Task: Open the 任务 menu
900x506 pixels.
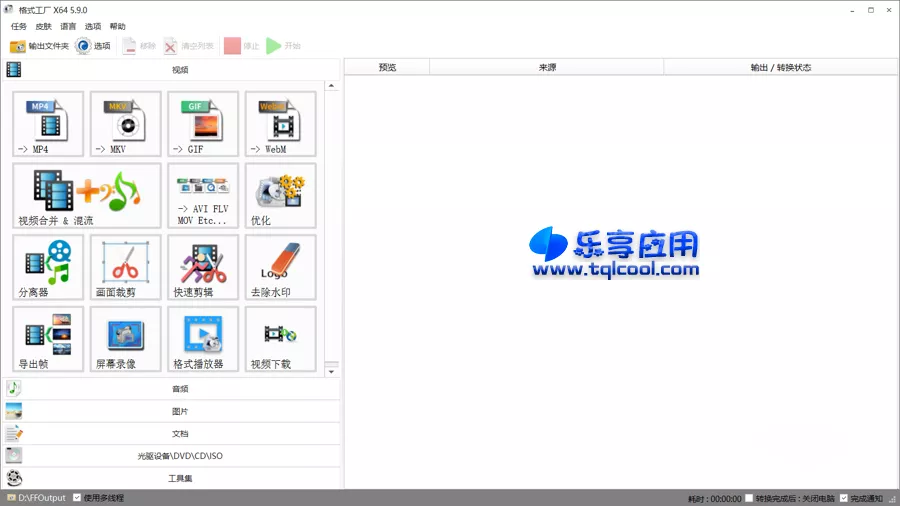Action: [19, 26]
